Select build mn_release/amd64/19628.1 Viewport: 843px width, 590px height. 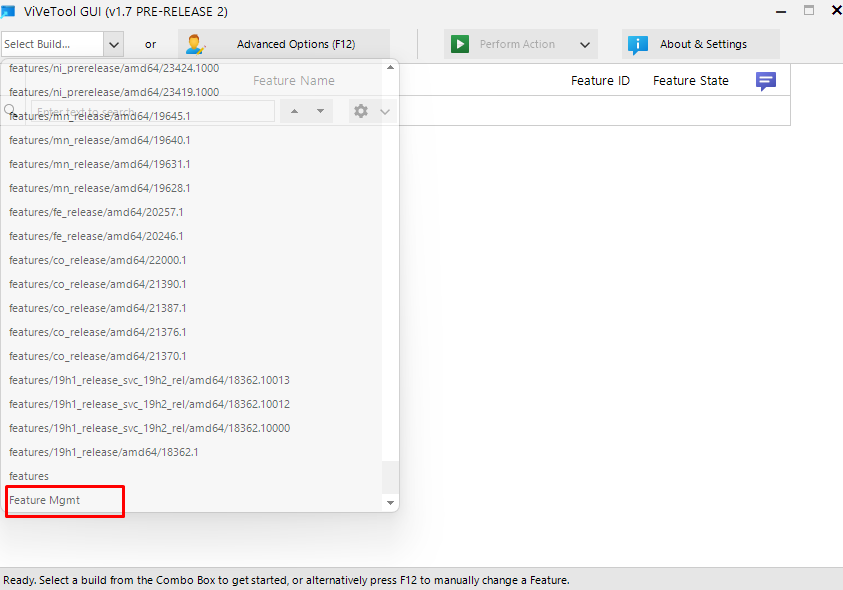click(99, 188)
